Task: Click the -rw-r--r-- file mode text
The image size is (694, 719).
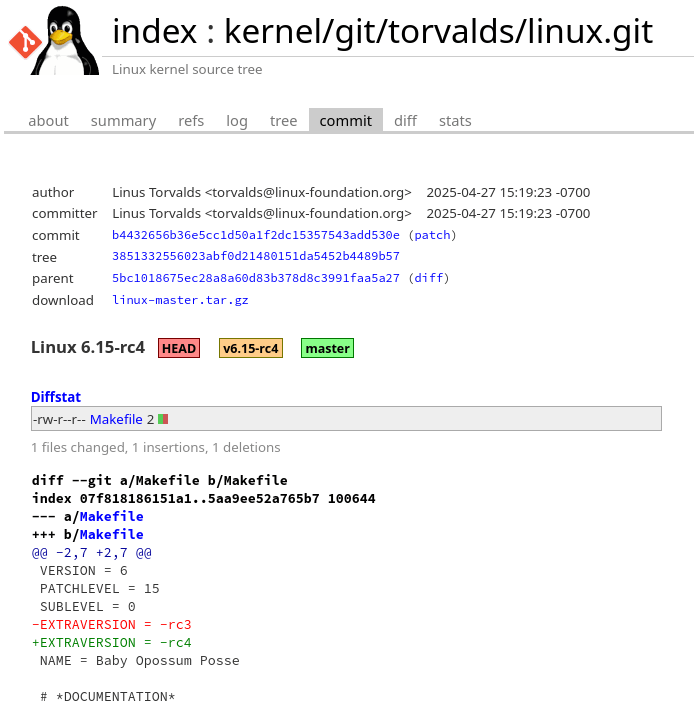Action: (59, 419)
